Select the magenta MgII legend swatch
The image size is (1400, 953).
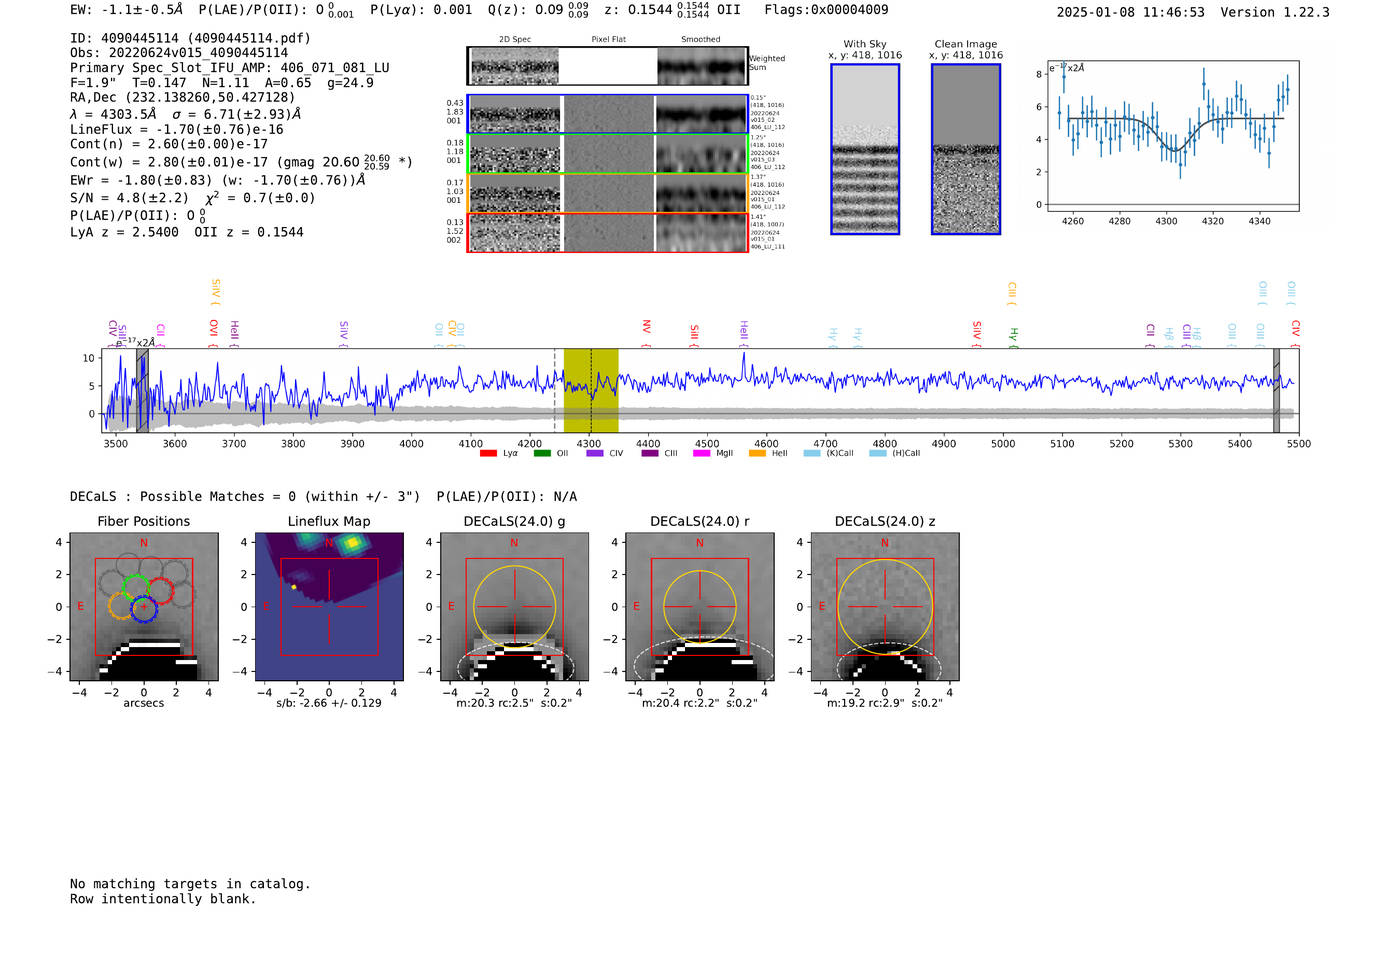pyautogui.click(x=701, y=453)
